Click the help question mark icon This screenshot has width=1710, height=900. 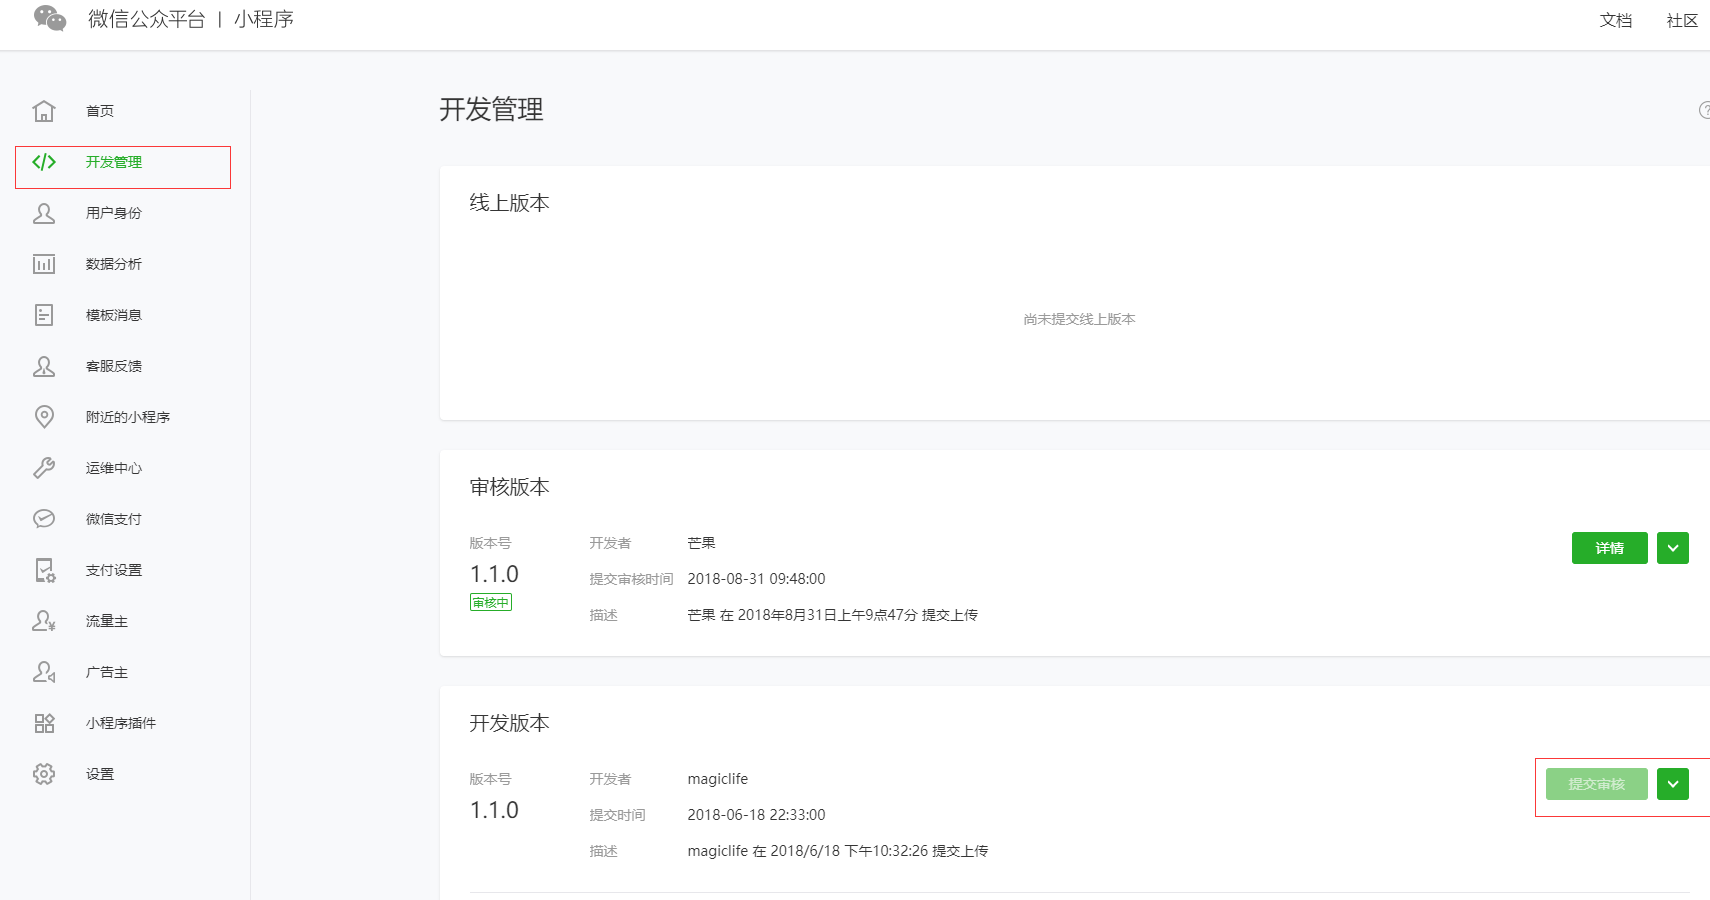coord(1705,110)
